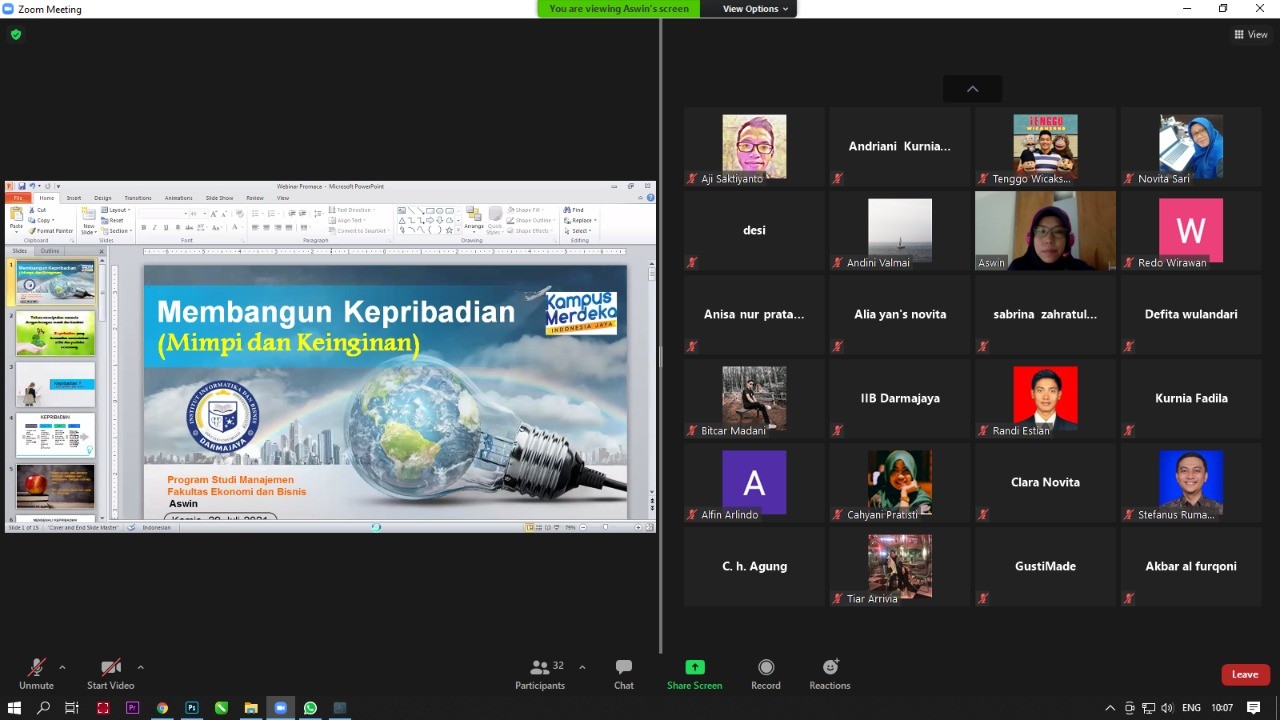Click the Zoom Out minus icon in PowerPoint status bar
The height and width of the screenshot is (720, 1280).
[581, 527]
